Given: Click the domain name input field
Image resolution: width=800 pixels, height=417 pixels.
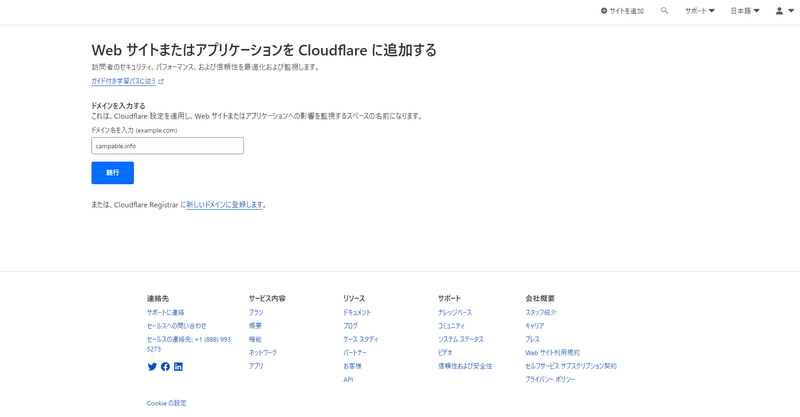Looking at the screenshot, I should point(167,146).
